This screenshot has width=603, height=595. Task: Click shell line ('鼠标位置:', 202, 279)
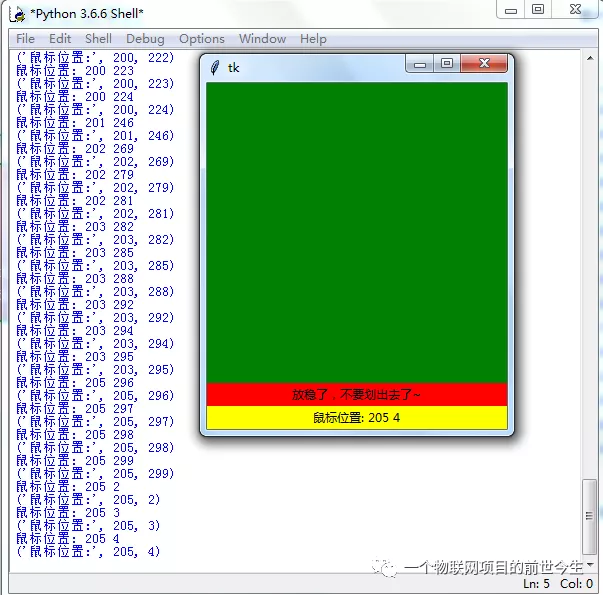point(95,188)
